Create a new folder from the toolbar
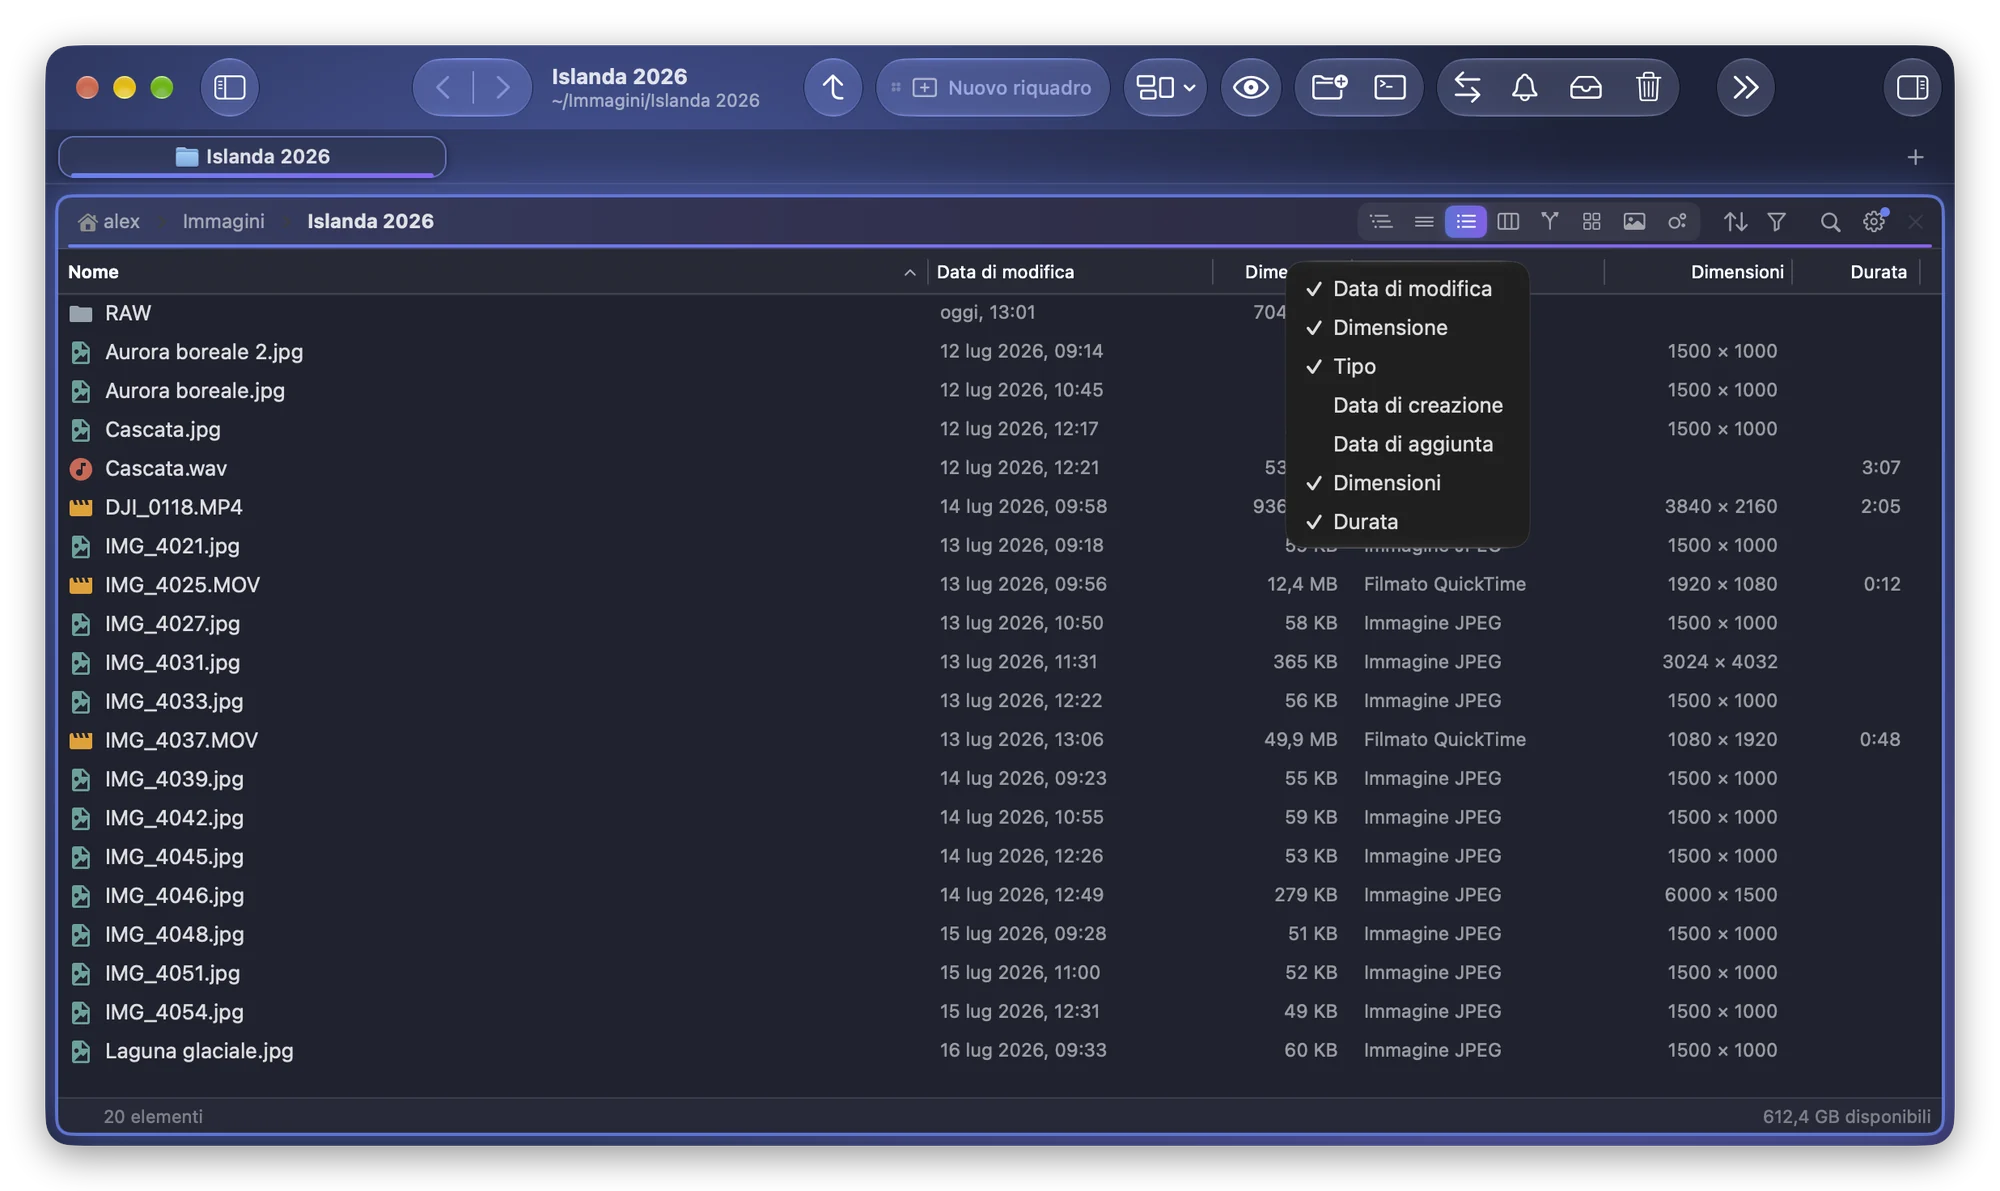 coord(1329,87)
